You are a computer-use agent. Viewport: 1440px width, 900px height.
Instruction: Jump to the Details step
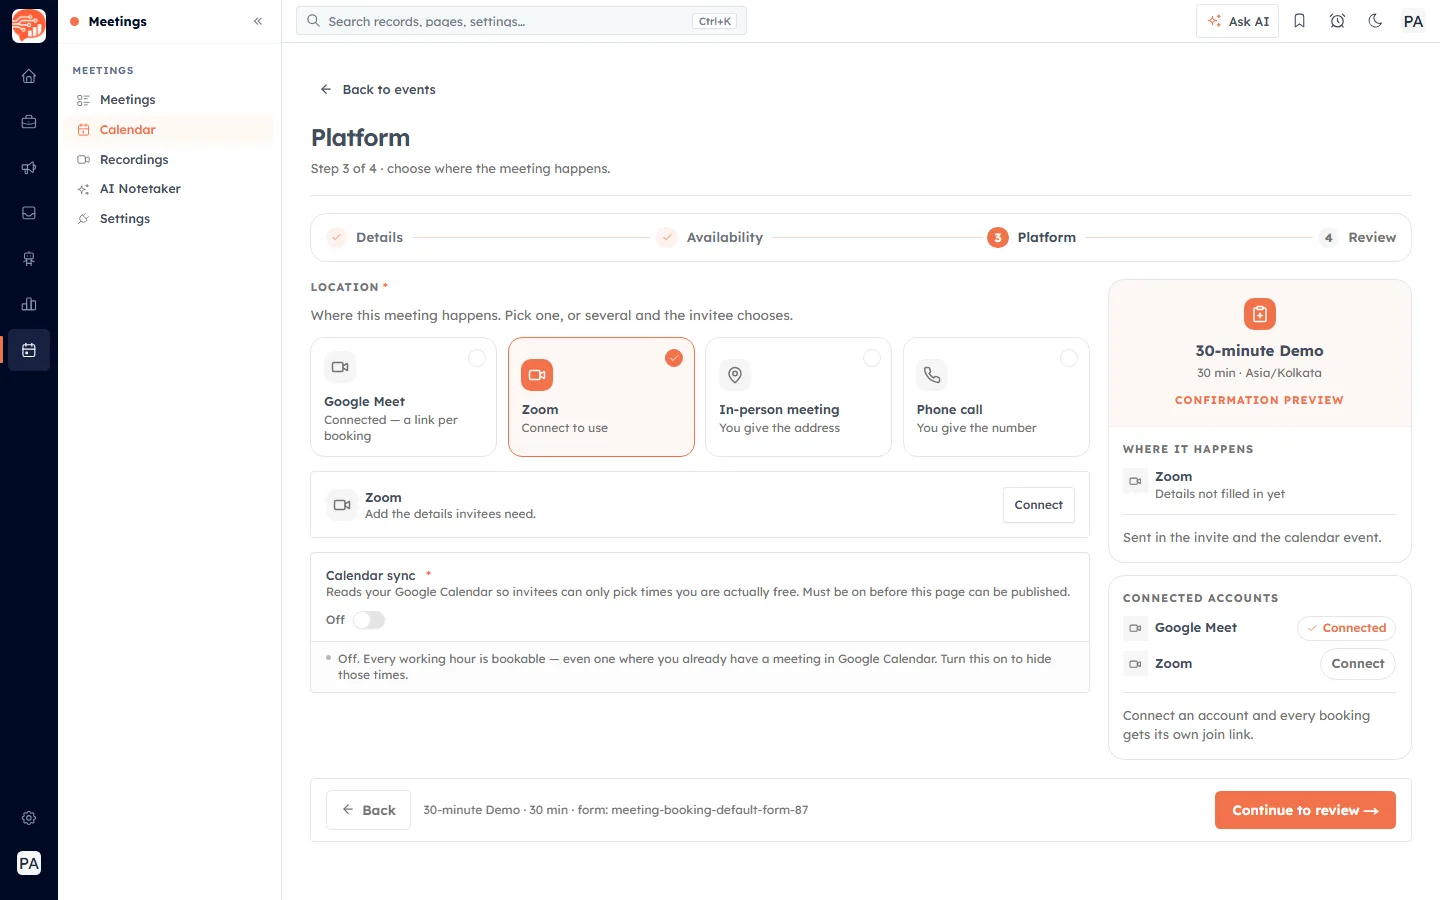tap(365, 238)
